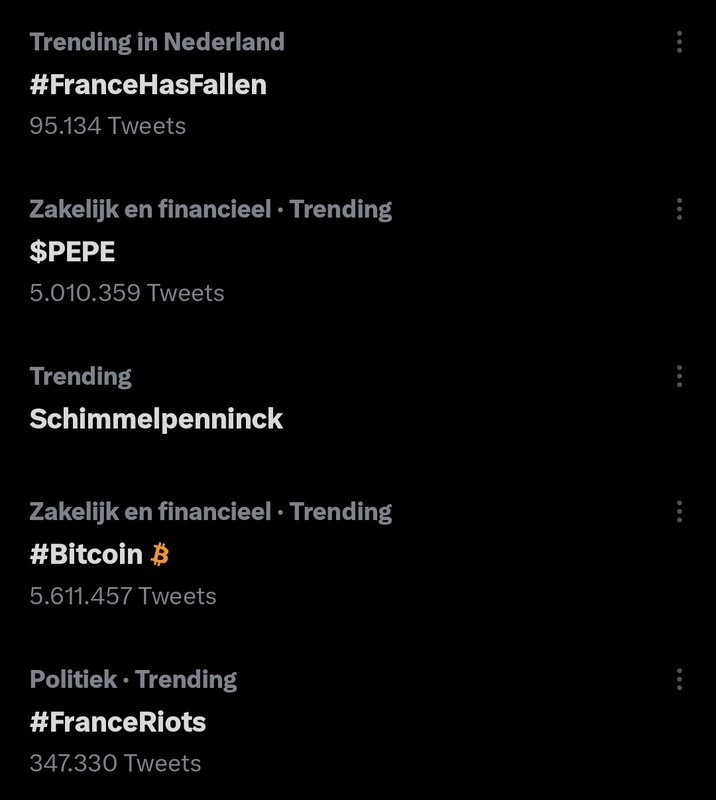
Task: Open the #FranceRiots hashtag
Action: pyautogui.click(x=118, y=721)
